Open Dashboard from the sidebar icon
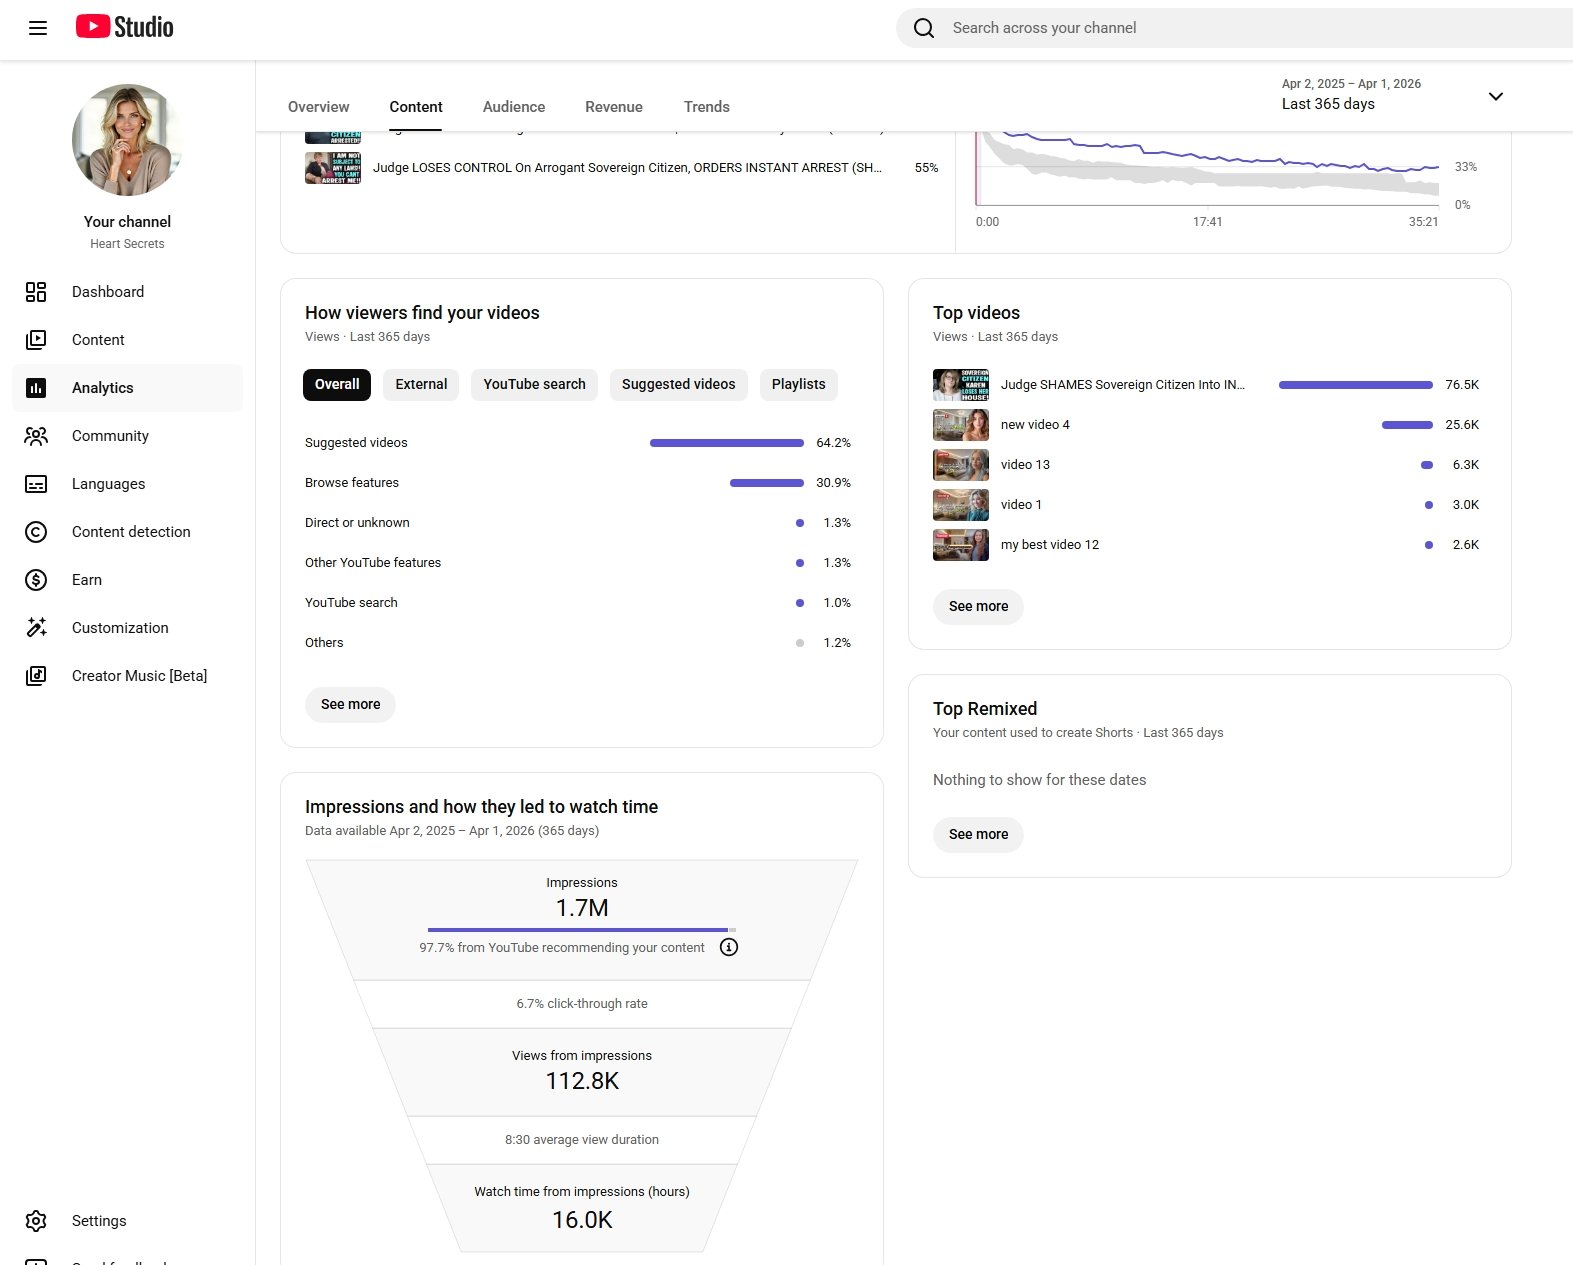This screenshot has width=1573, height=1265. point(36,292)
